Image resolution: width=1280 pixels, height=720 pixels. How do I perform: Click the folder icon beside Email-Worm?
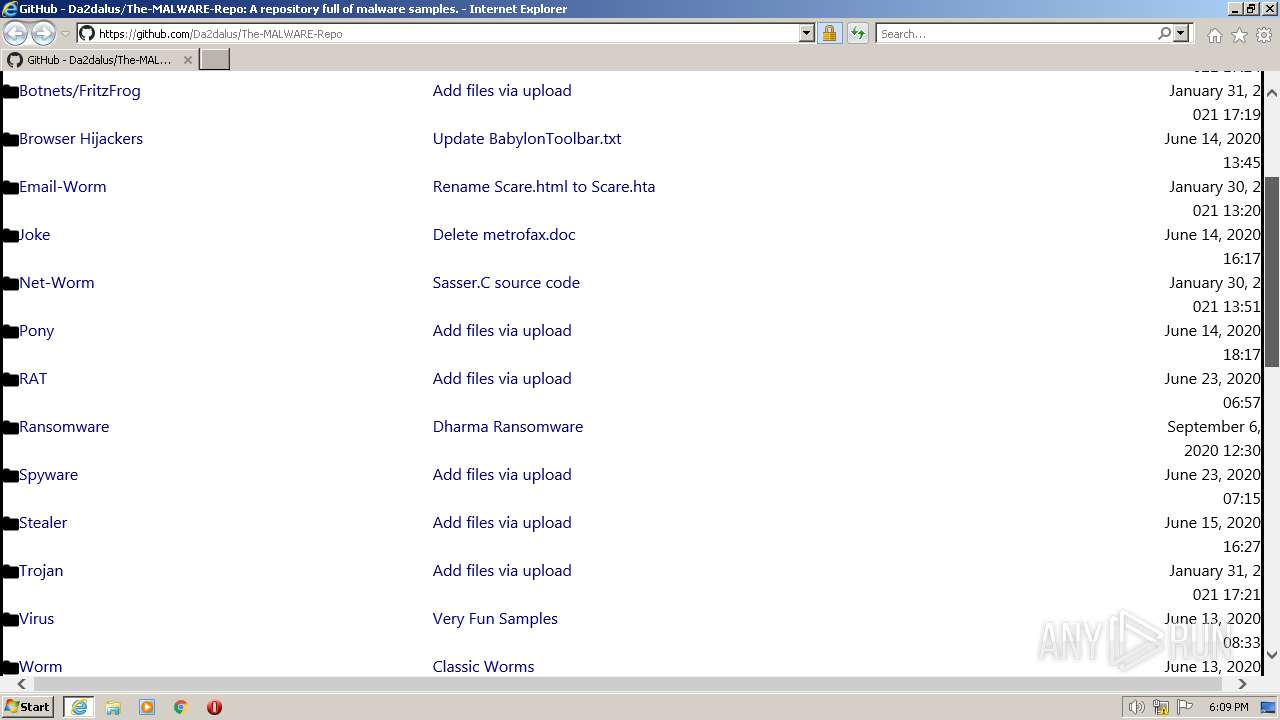coord(10,188)
